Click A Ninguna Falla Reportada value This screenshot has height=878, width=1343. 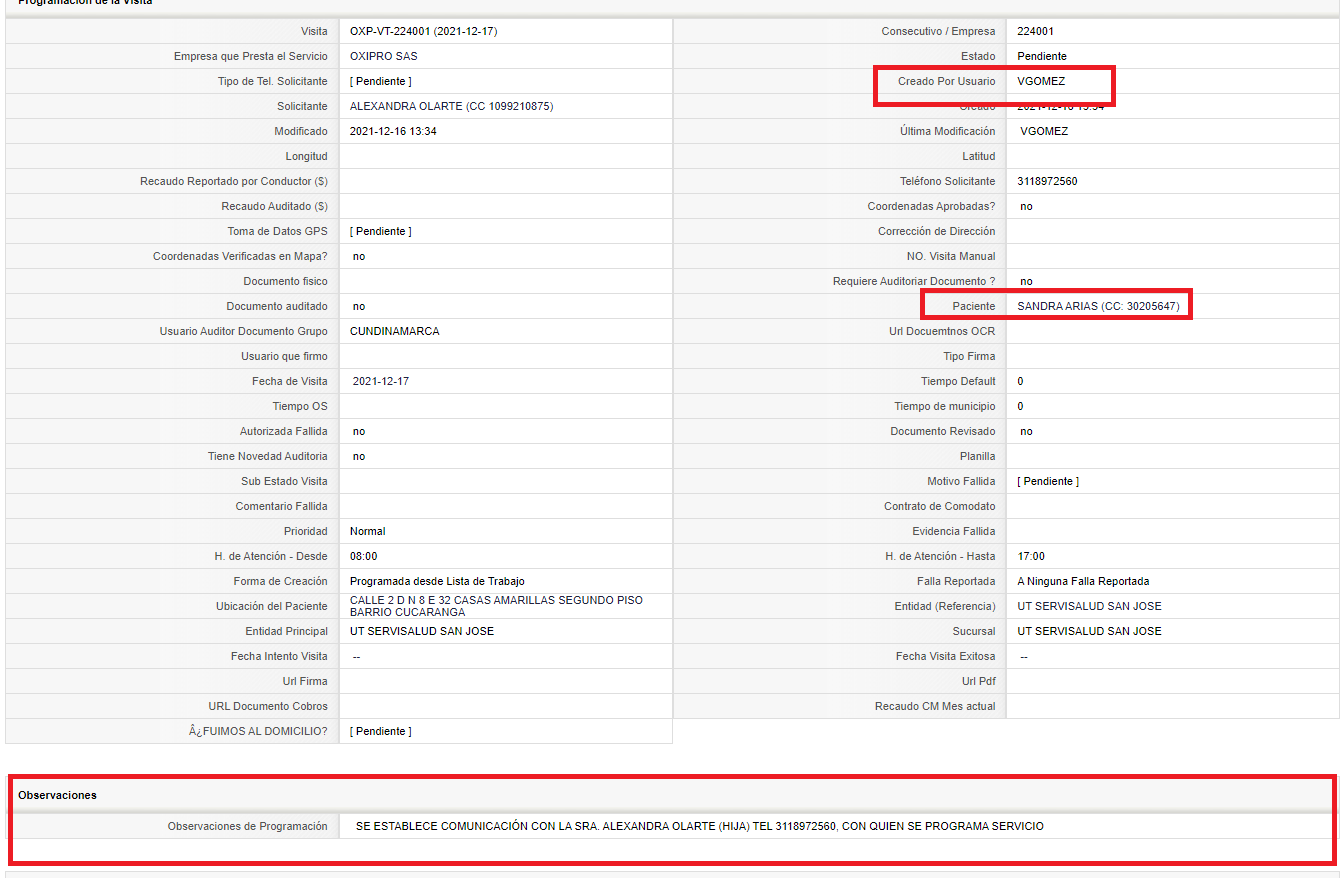click(x=1083, y=581)
